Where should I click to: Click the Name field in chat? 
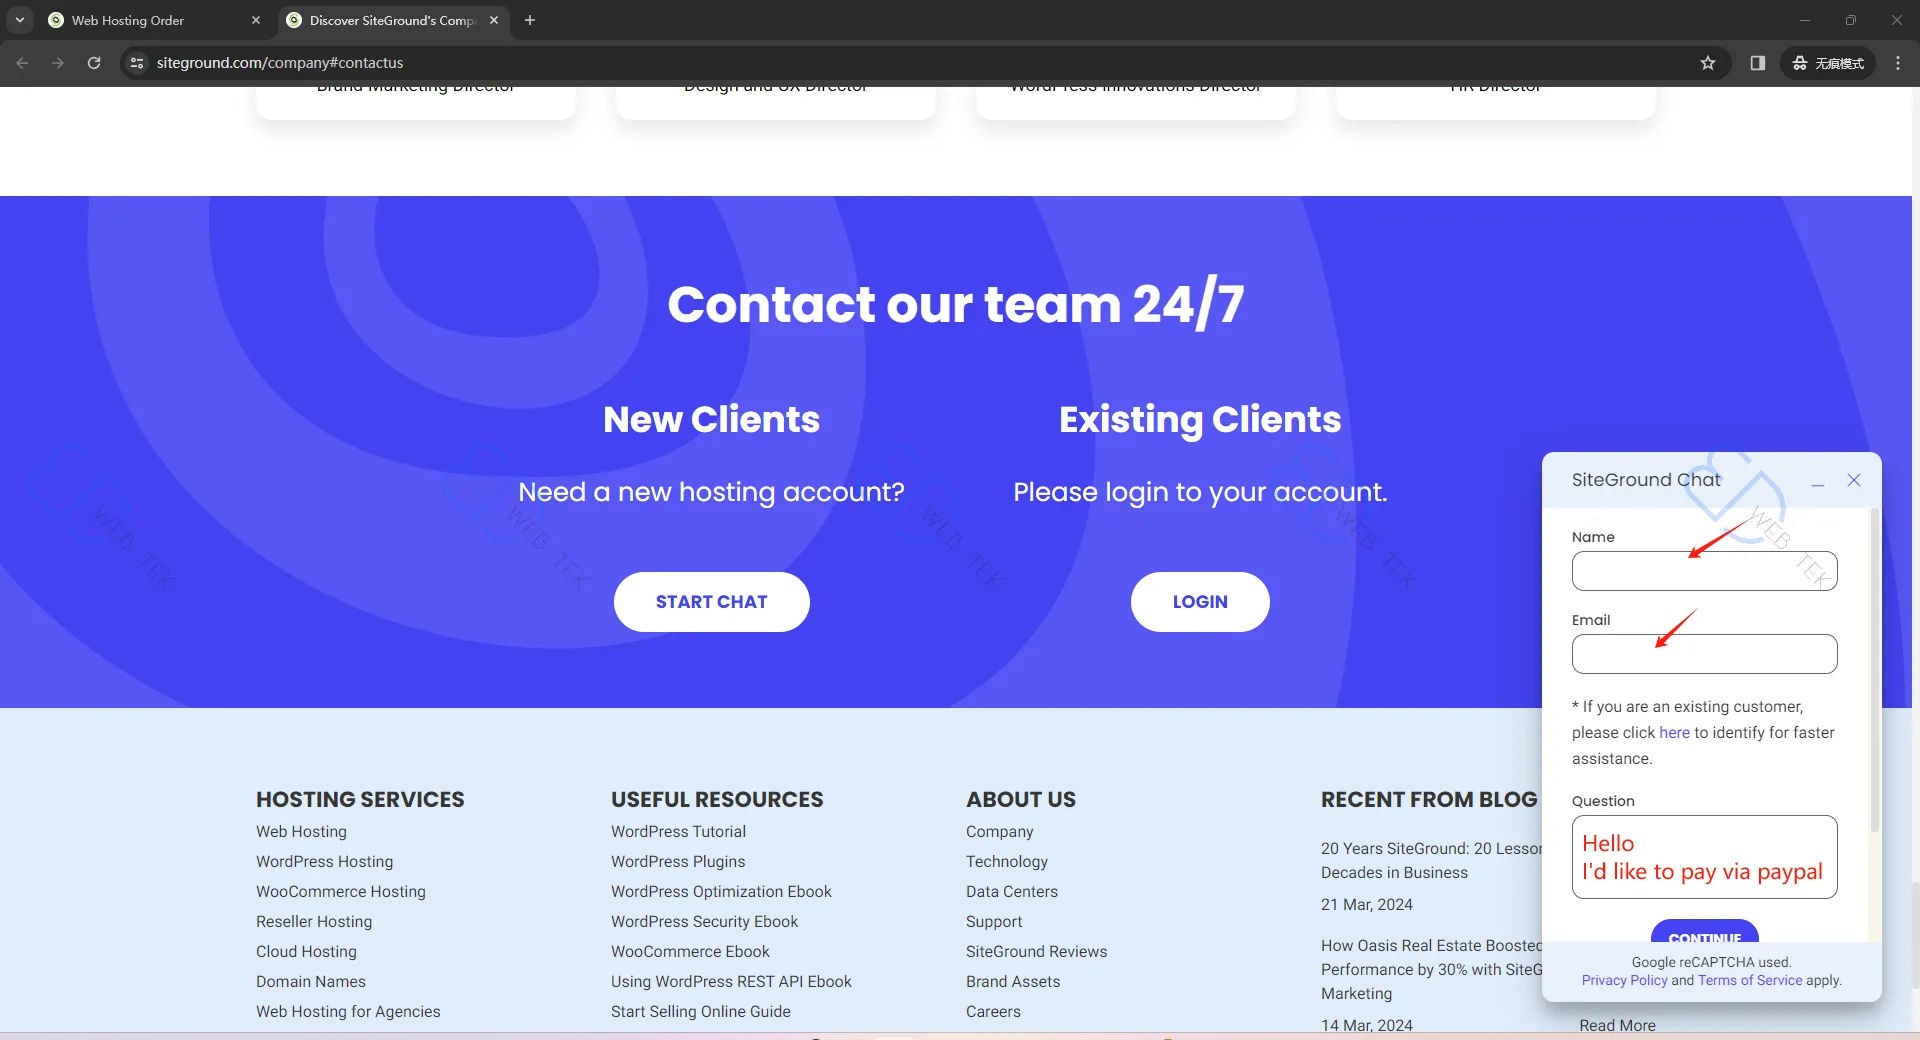coord(1704,571)
